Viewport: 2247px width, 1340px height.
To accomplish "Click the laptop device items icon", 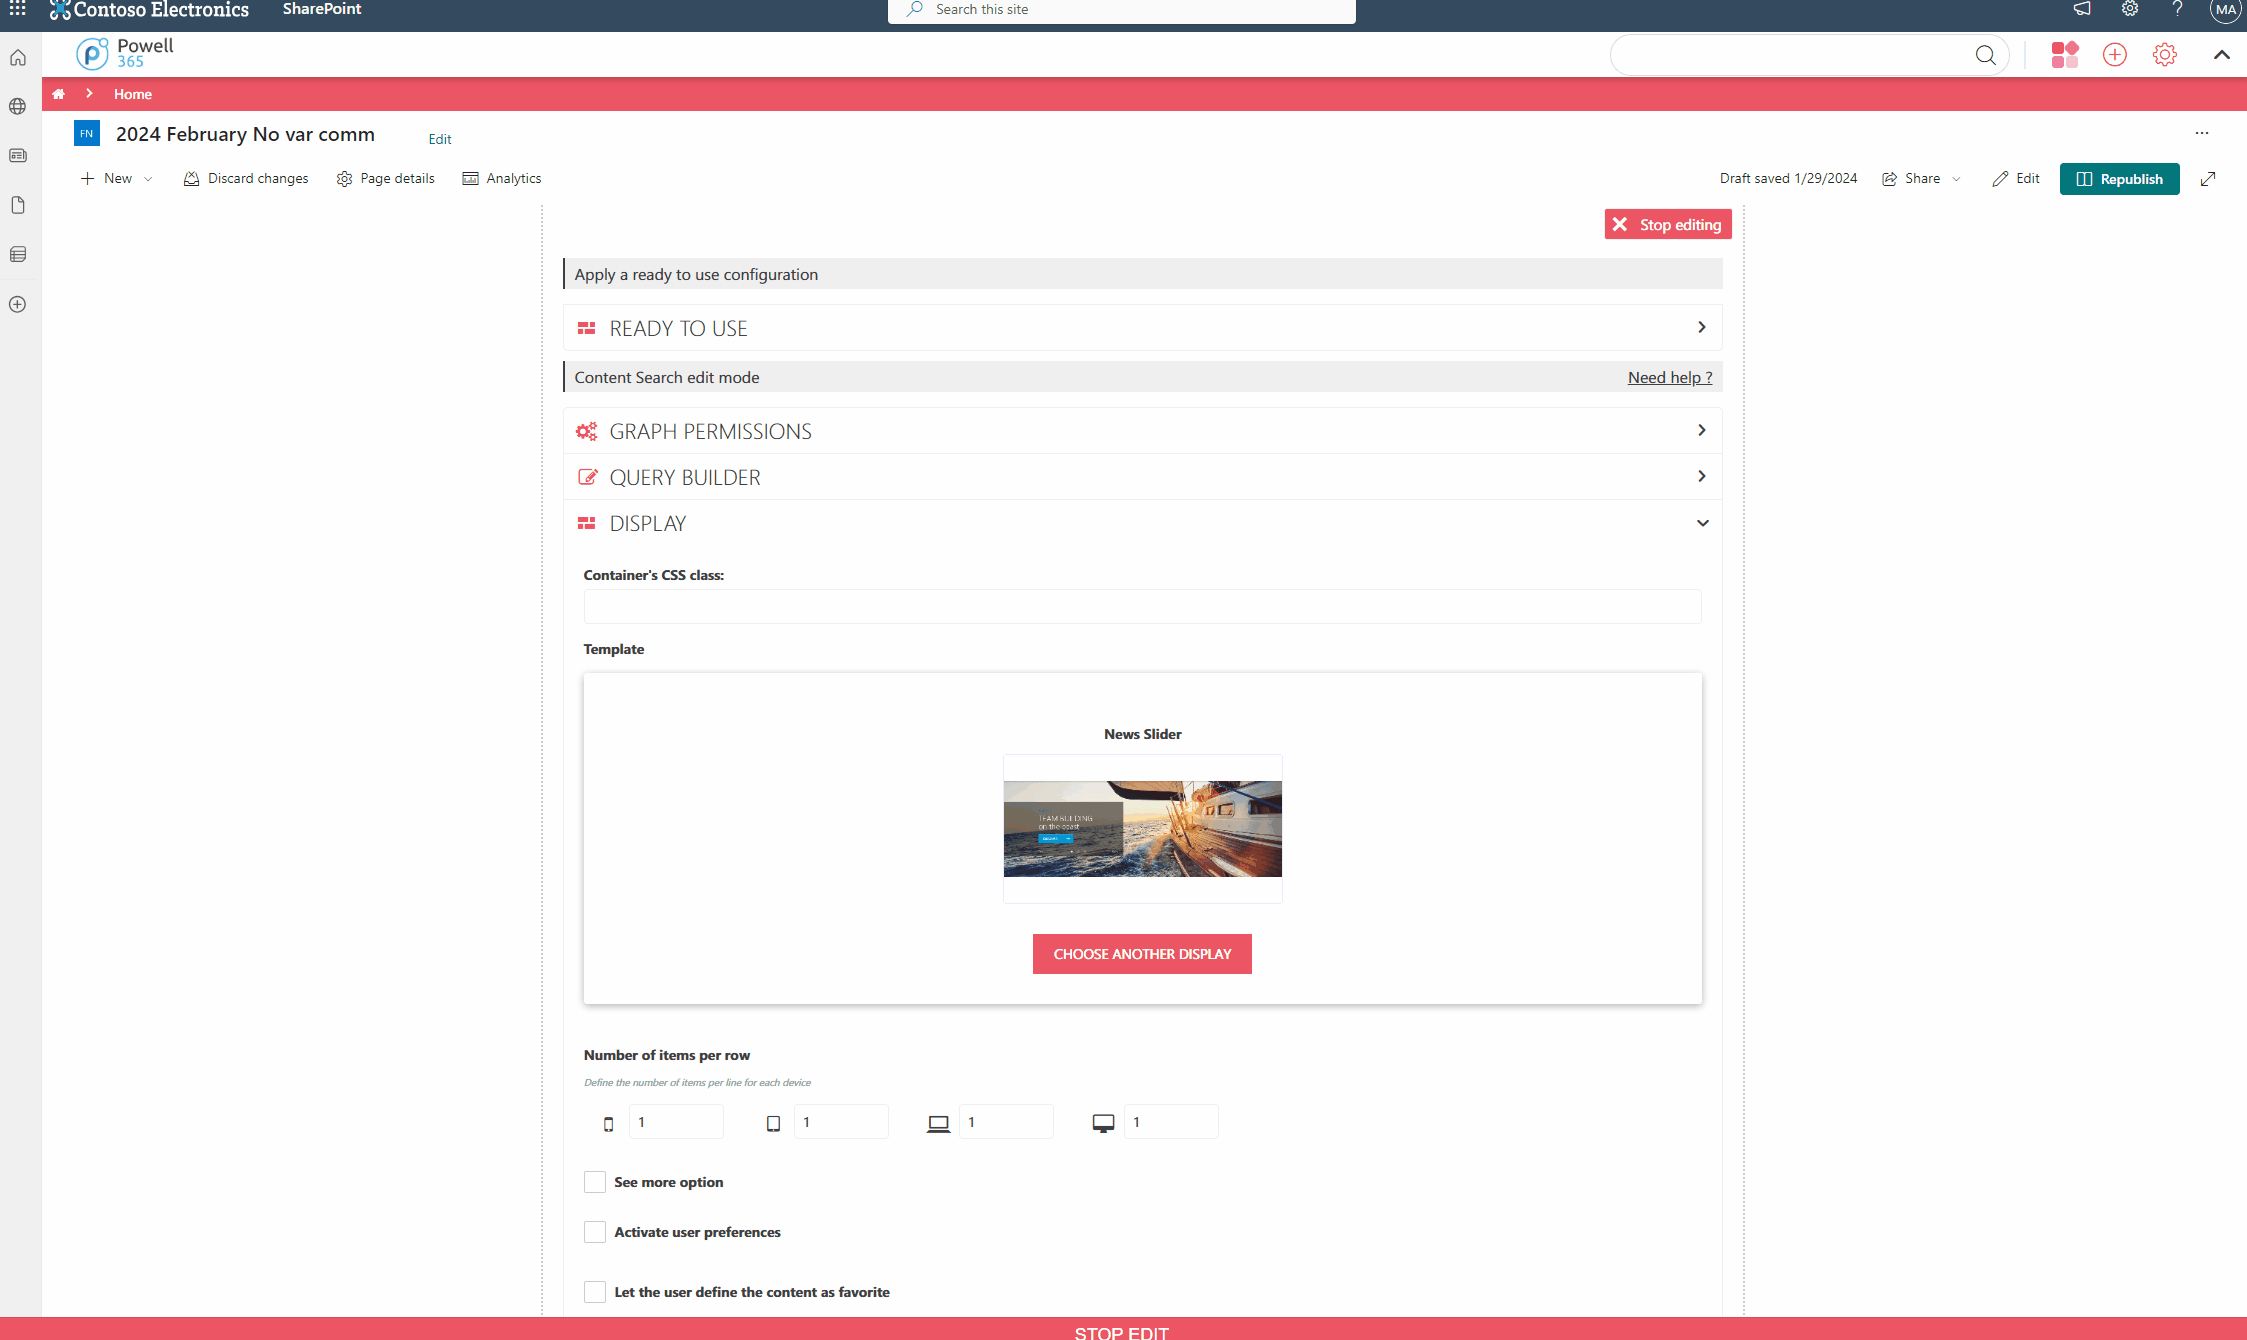I will 938,1124.
